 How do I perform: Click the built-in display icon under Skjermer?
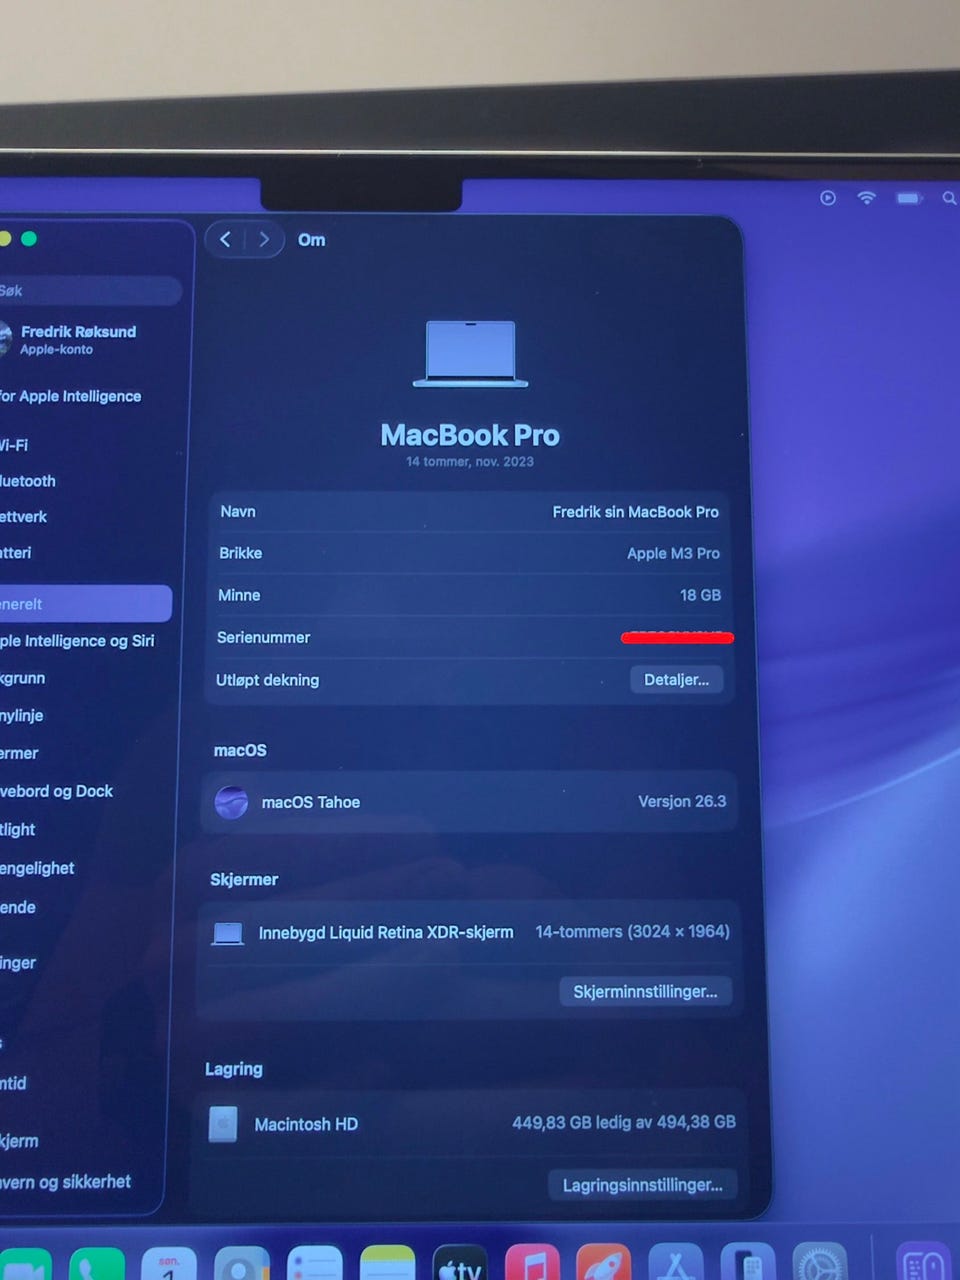pyautogui.click(x=228, y=934)
